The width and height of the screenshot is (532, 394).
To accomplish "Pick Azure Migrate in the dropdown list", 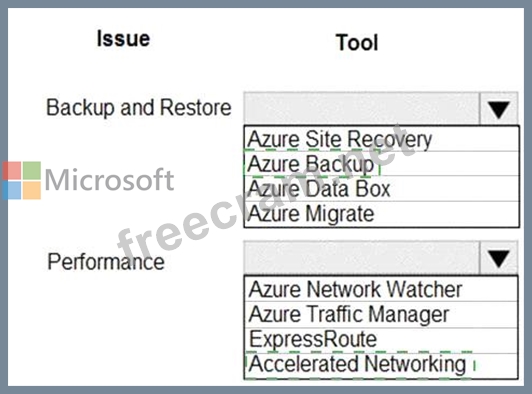I will 381,214.
